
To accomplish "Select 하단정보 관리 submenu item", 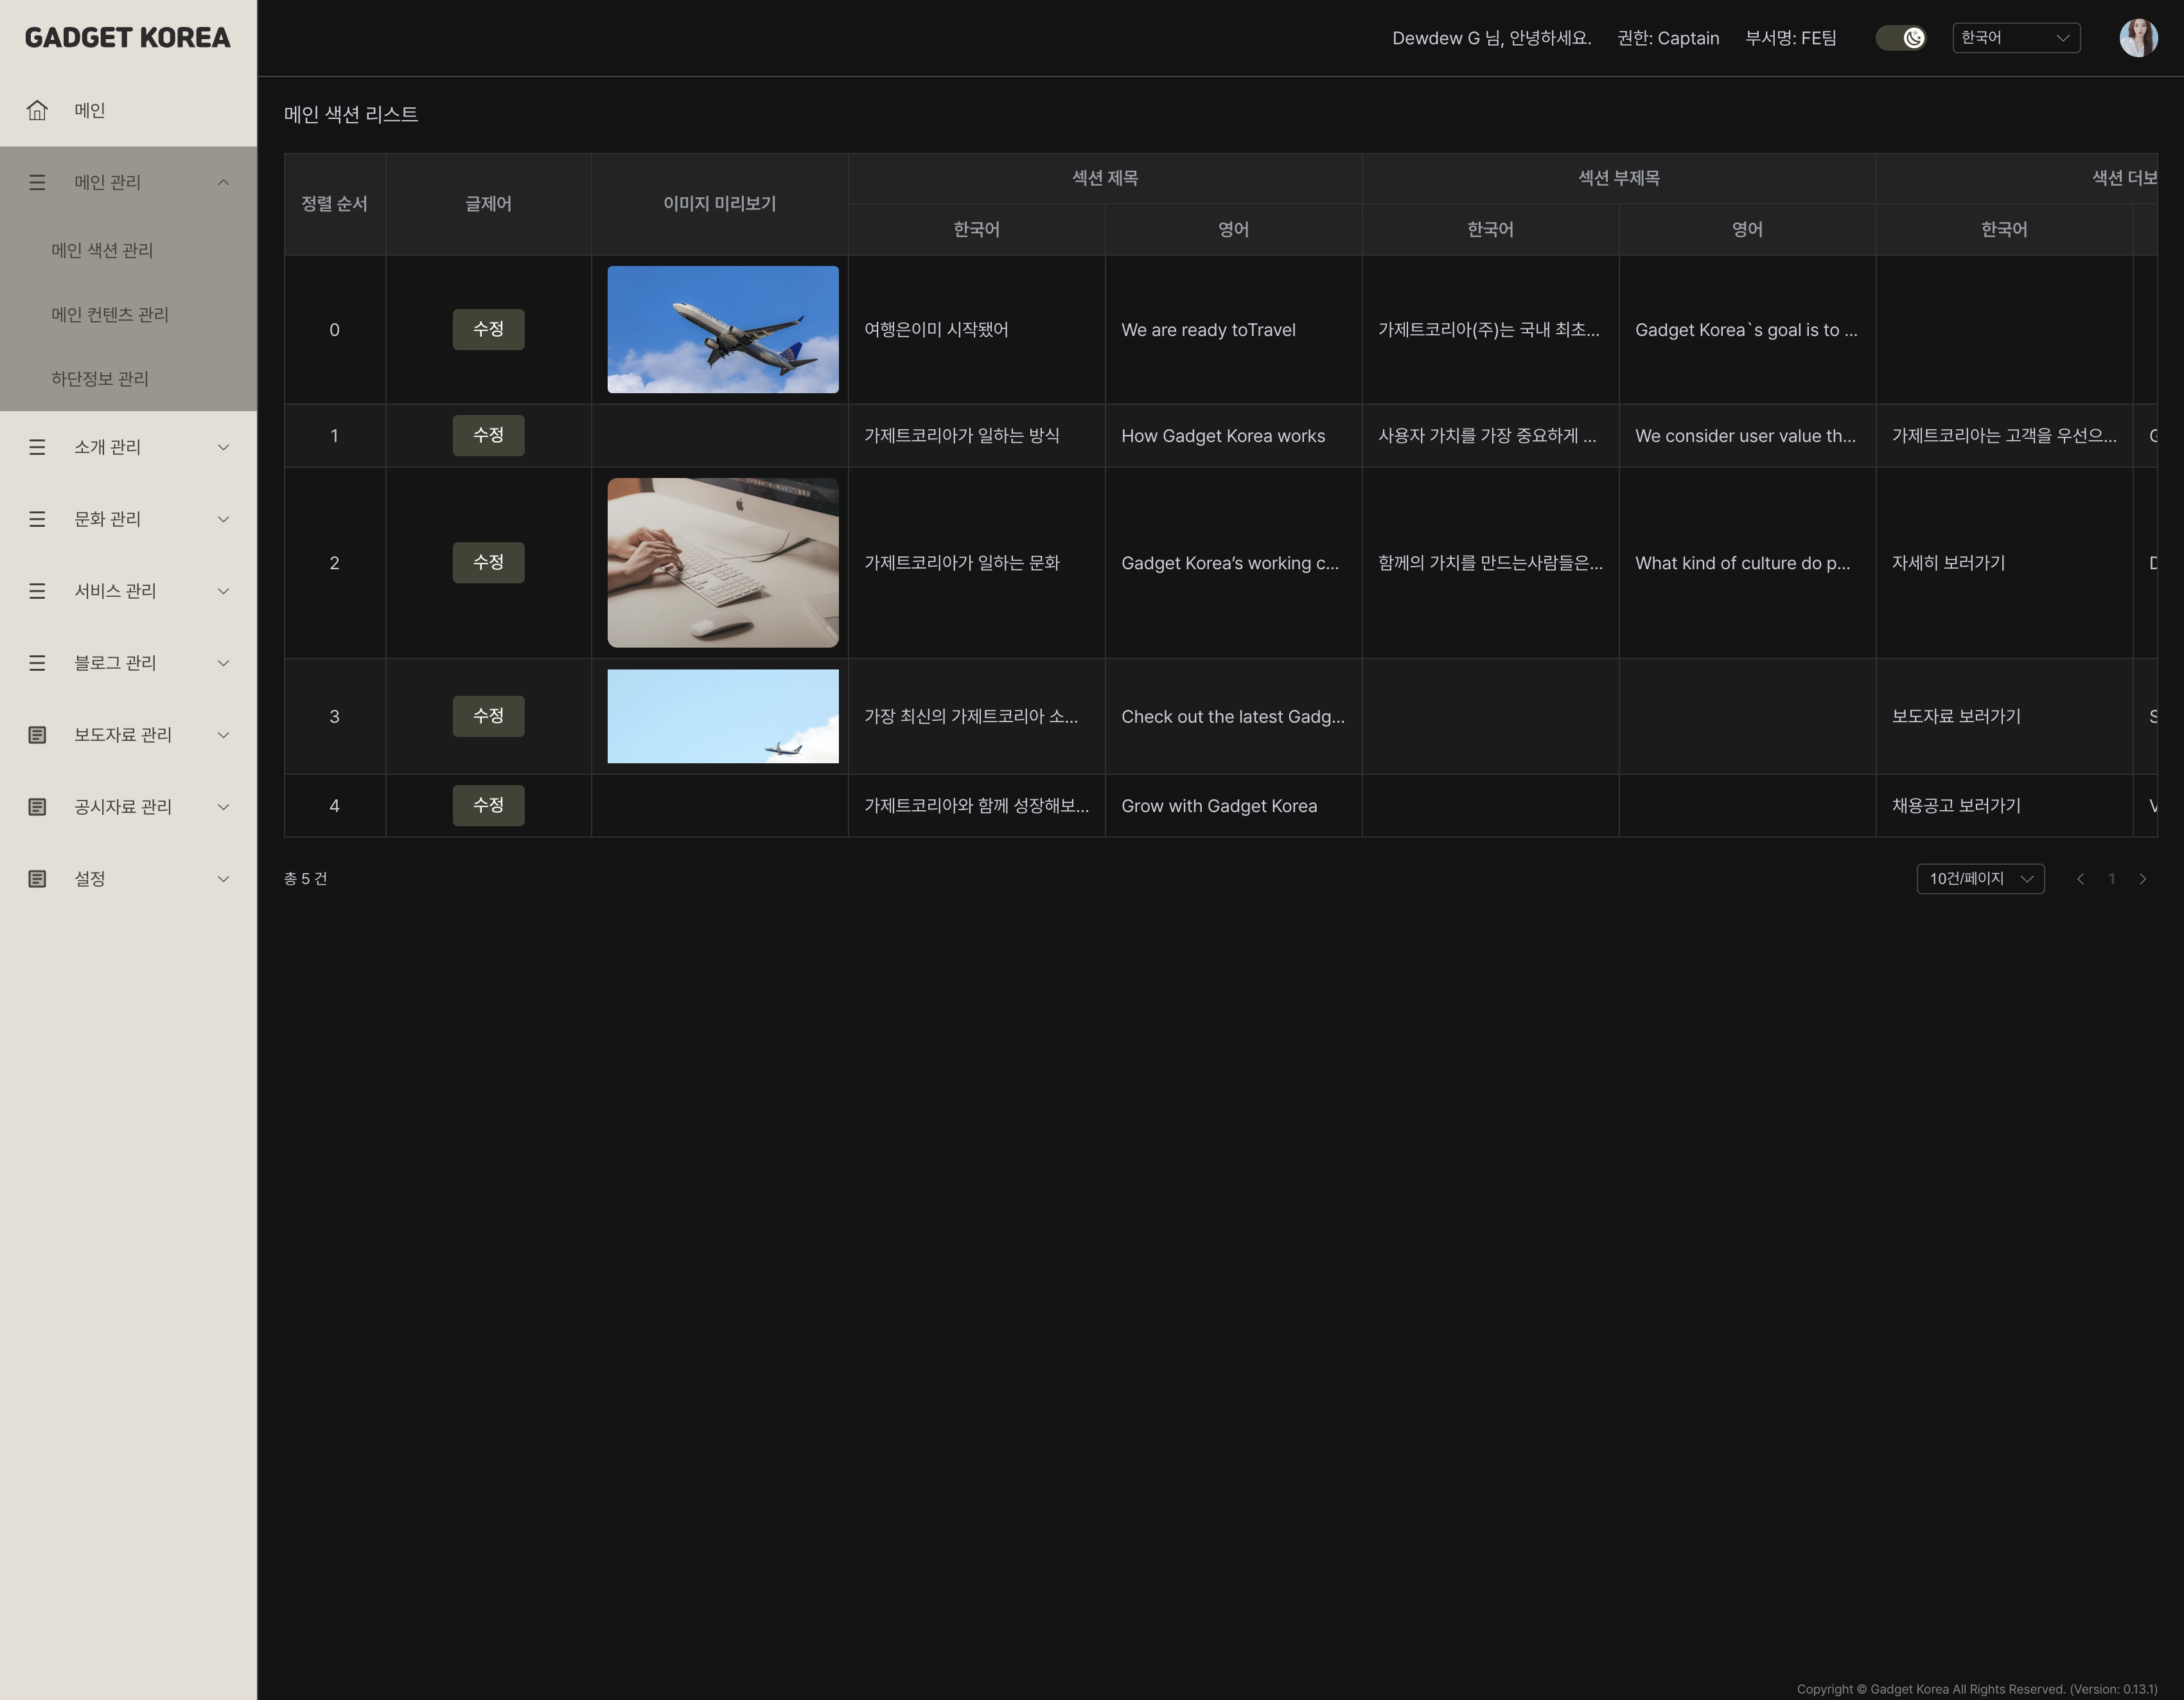I will (x=100, y=379).
